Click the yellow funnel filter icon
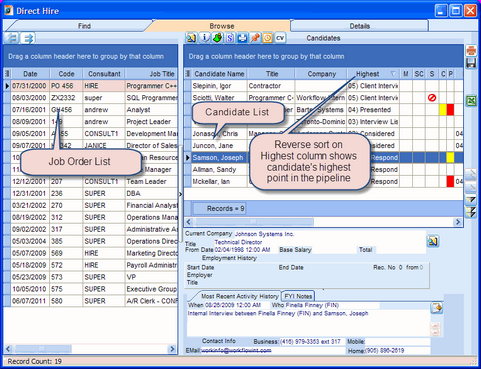Screen dimensions: 481x369 pos(471,200)
